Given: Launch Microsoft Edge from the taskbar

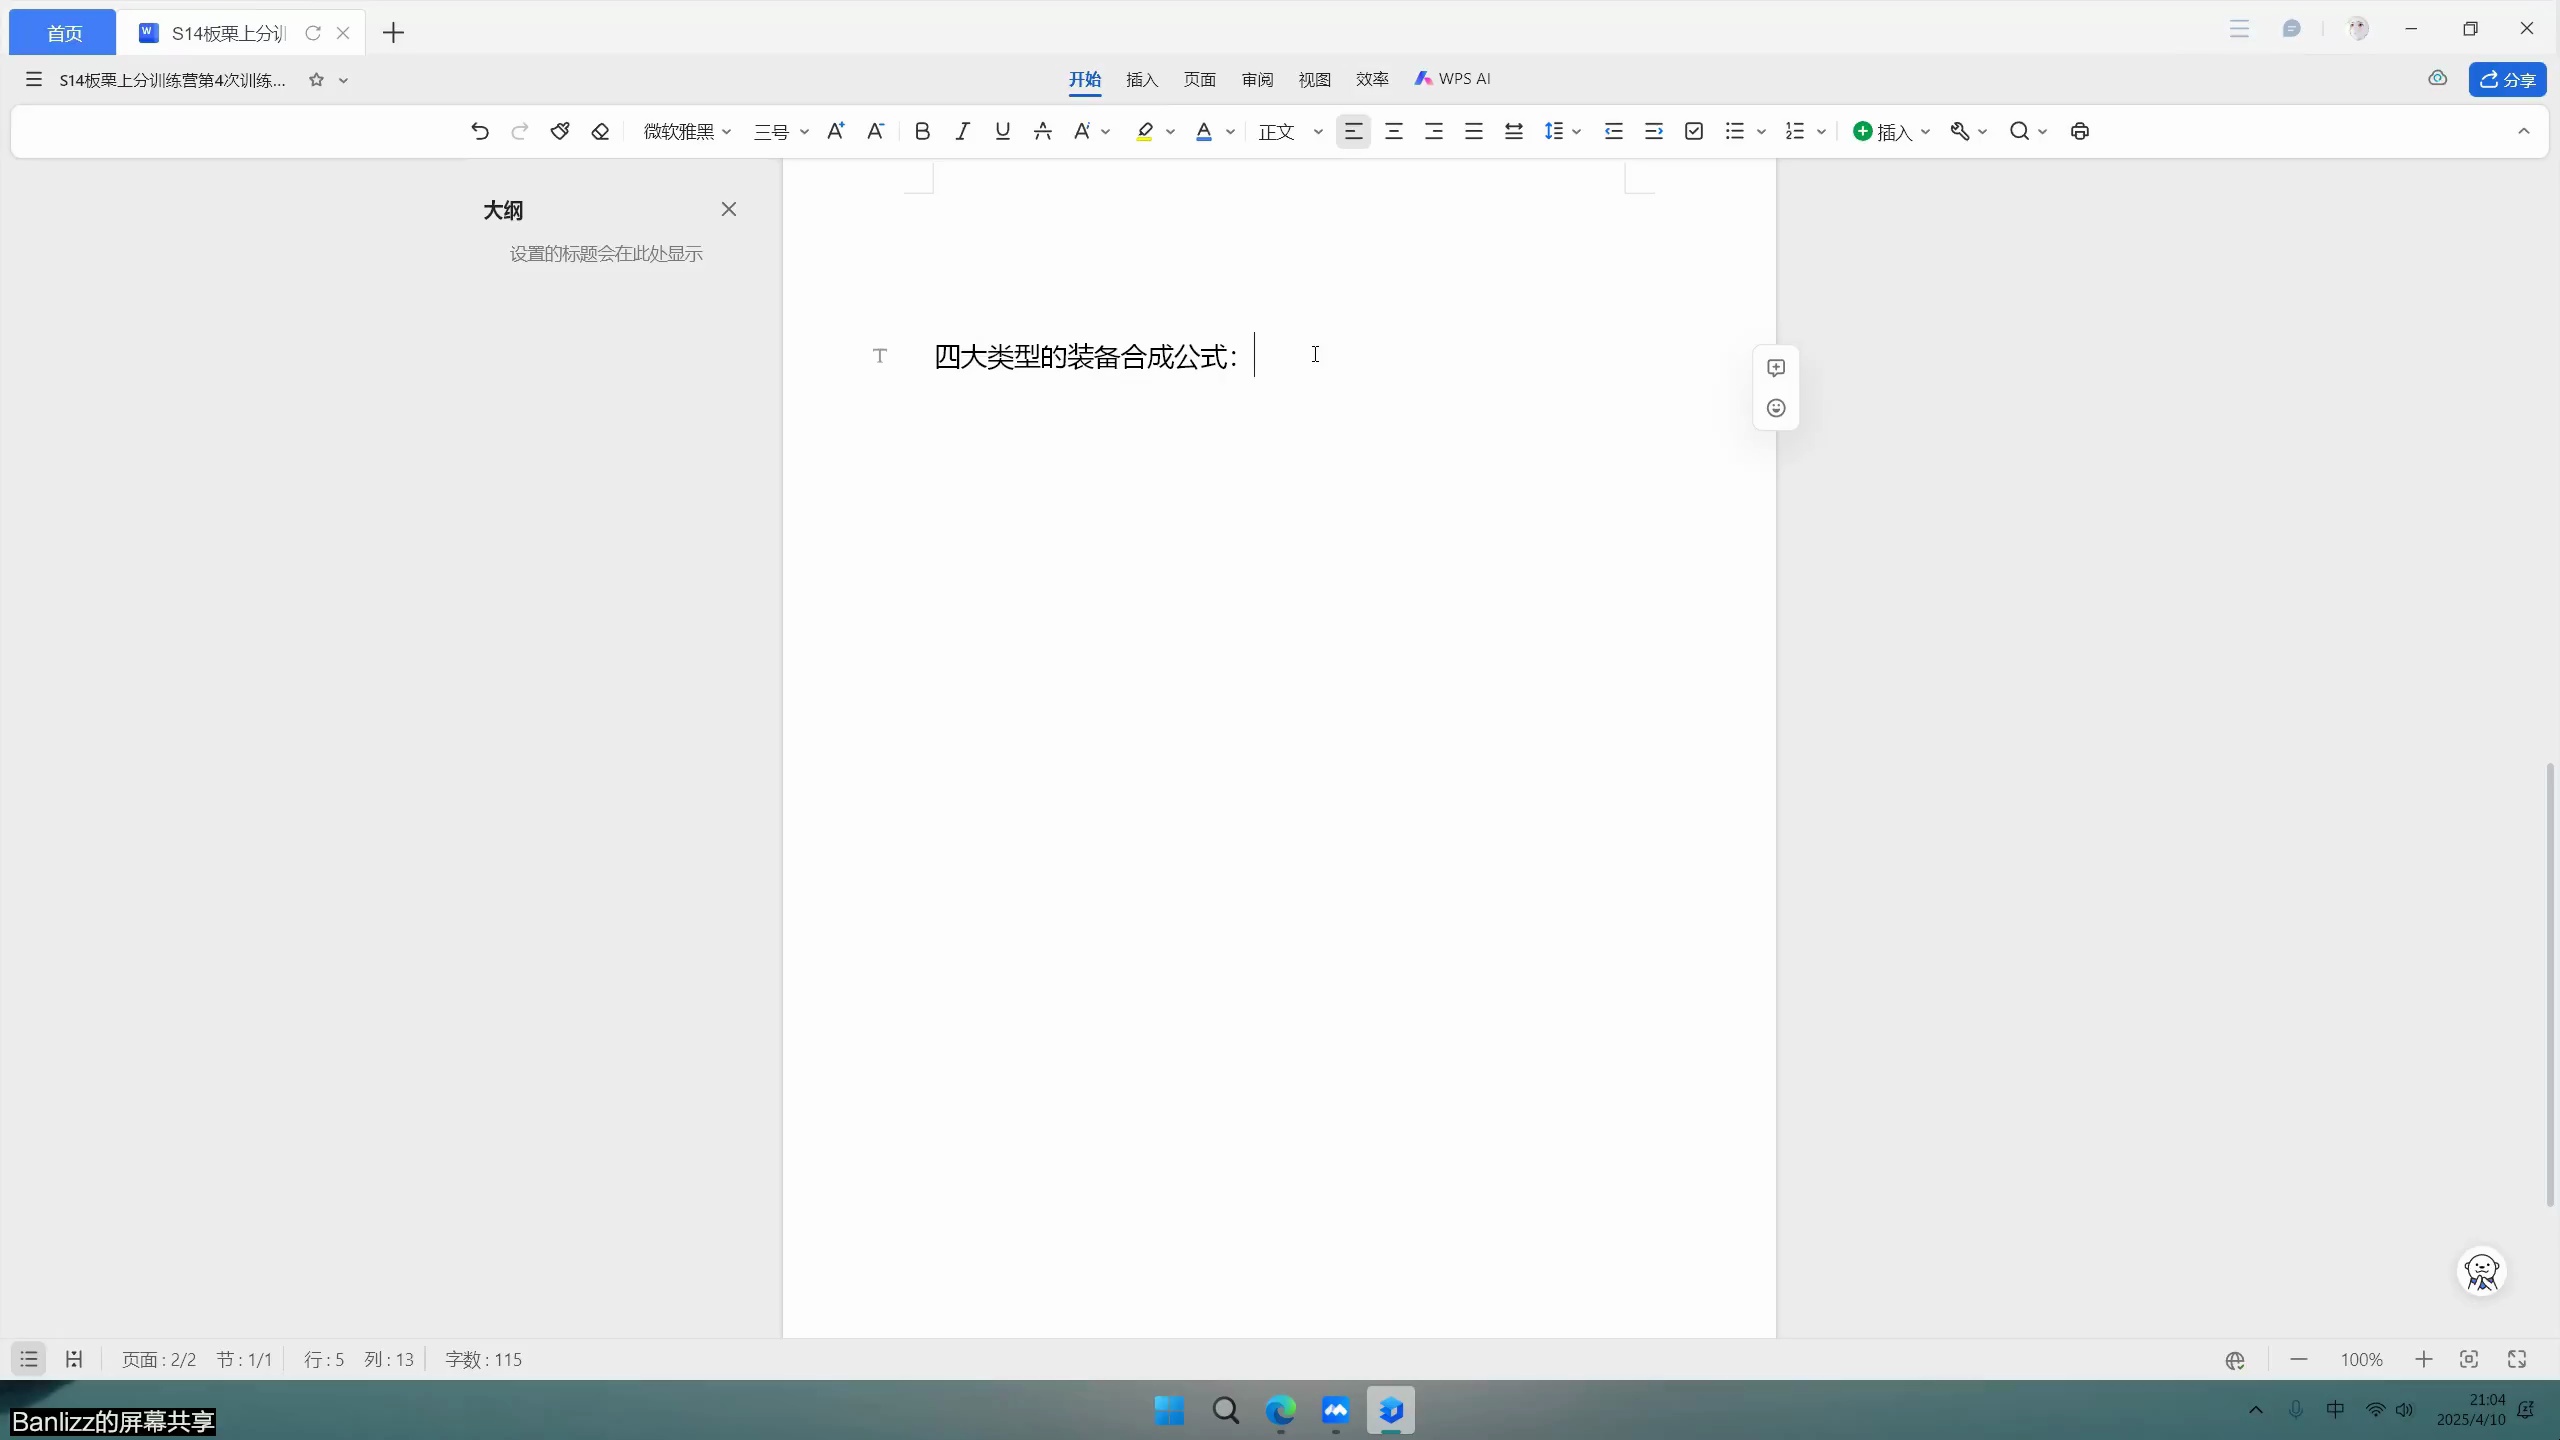Looking at the screenshot, I should (1281, 1411).
